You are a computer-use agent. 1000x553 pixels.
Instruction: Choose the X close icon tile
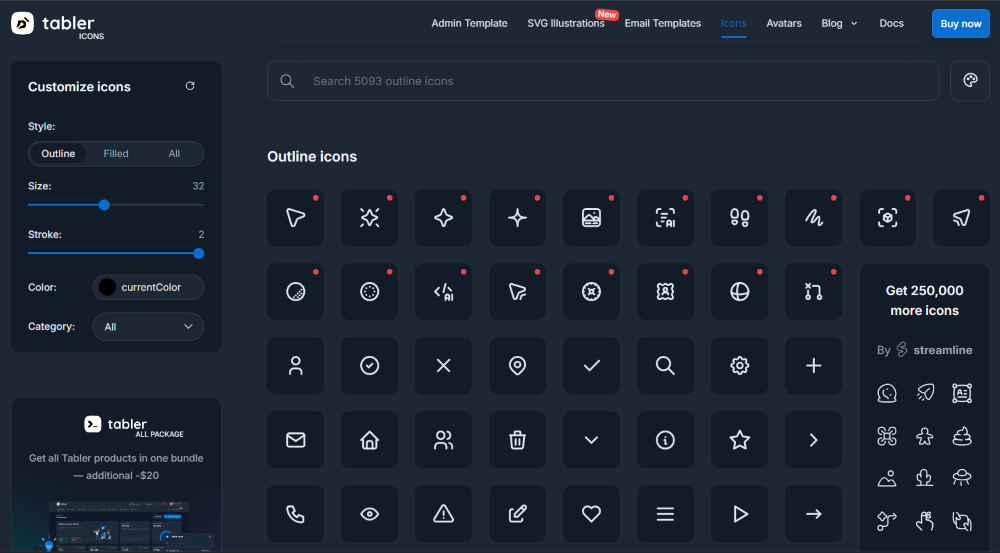coord(443,365)
